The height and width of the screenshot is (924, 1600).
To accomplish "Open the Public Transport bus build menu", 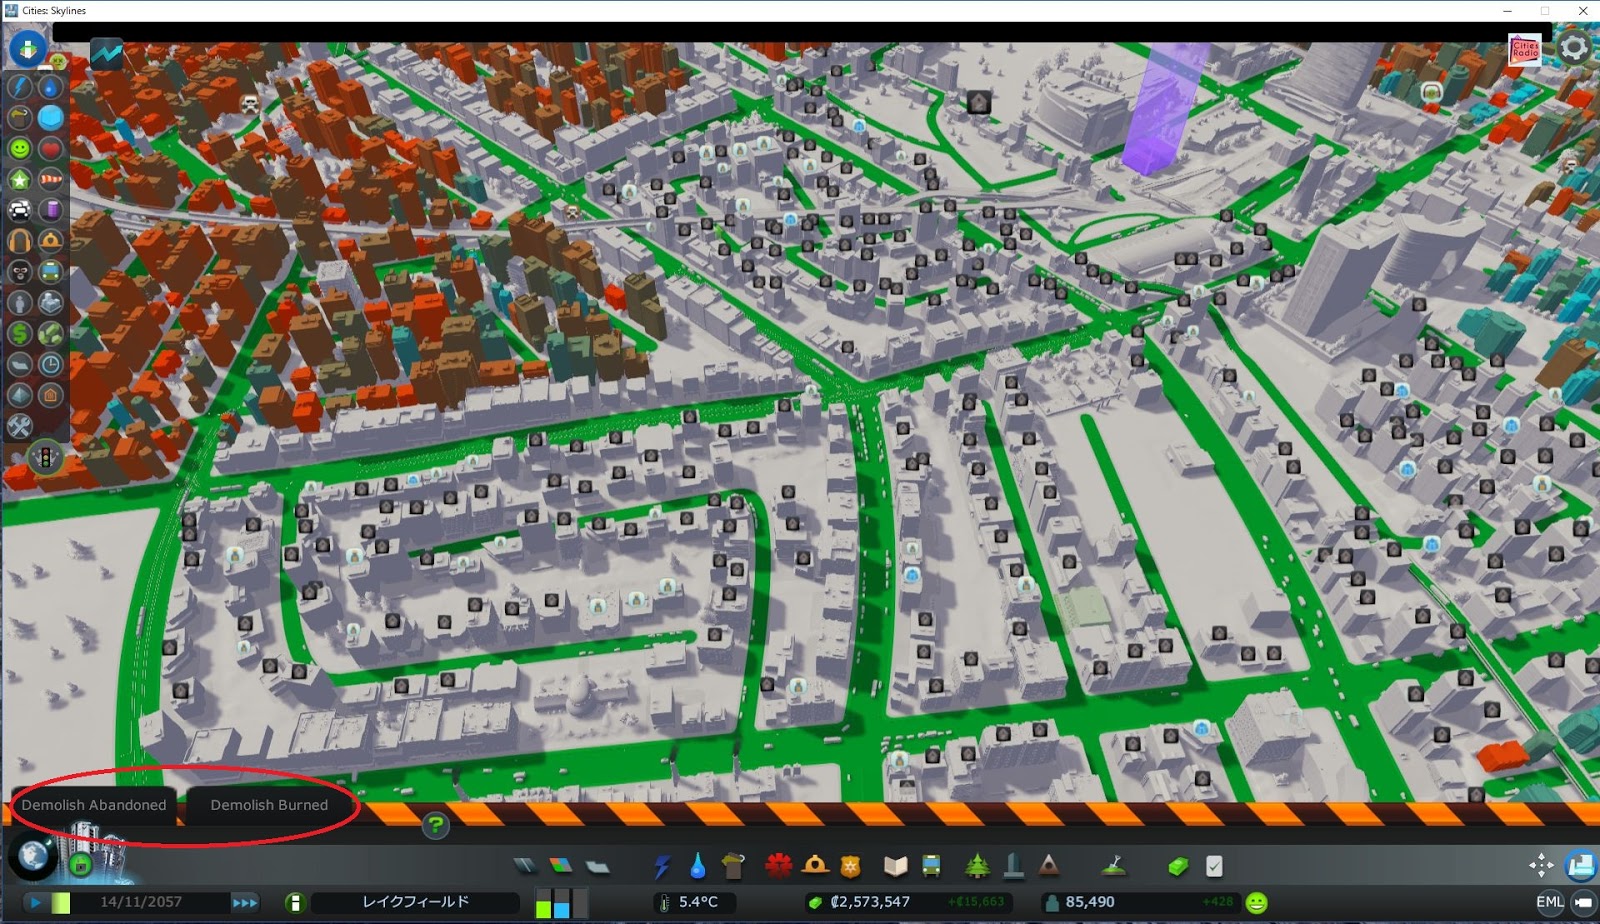I will click(931, 866).
